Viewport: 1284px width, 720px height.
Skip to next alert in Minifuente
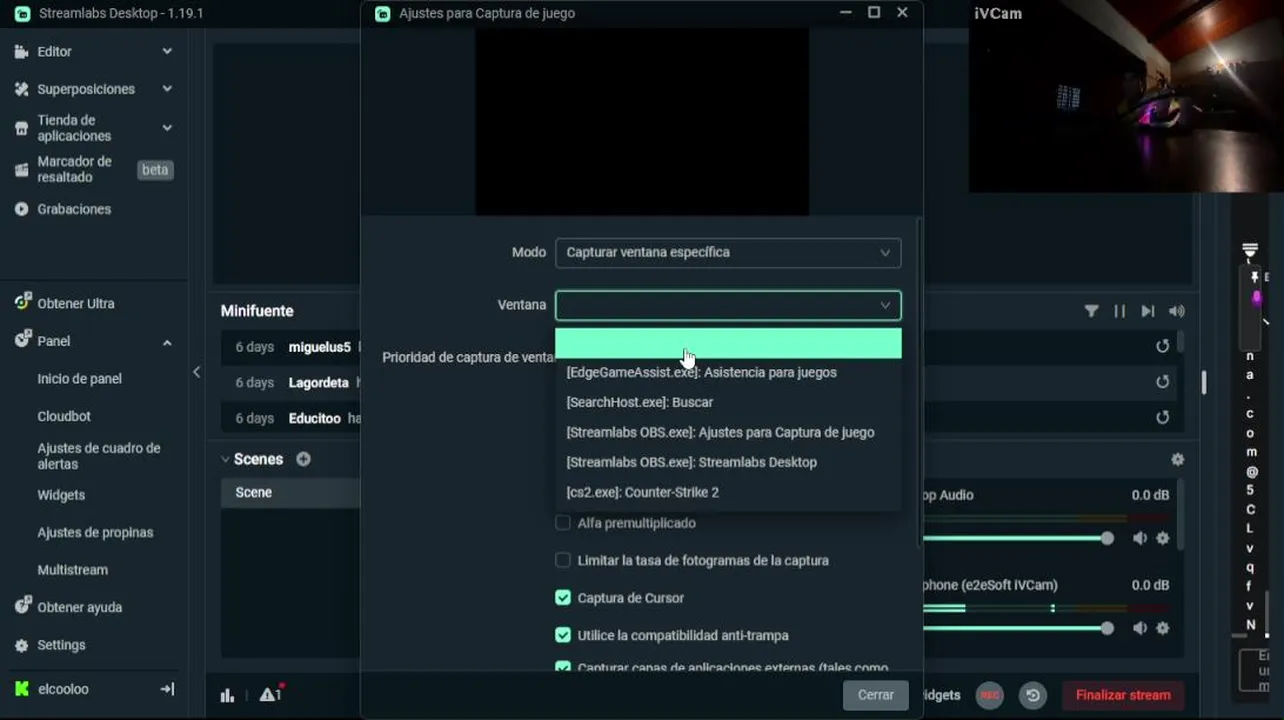(1148, 311)
